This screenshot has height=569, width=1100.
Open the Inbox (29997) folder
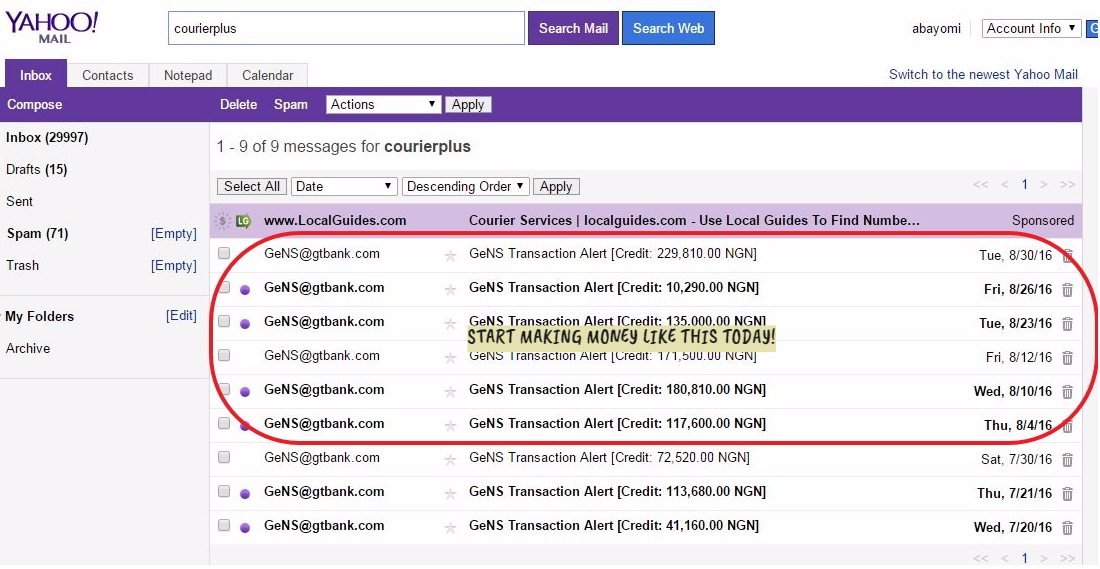pos(47,138)
